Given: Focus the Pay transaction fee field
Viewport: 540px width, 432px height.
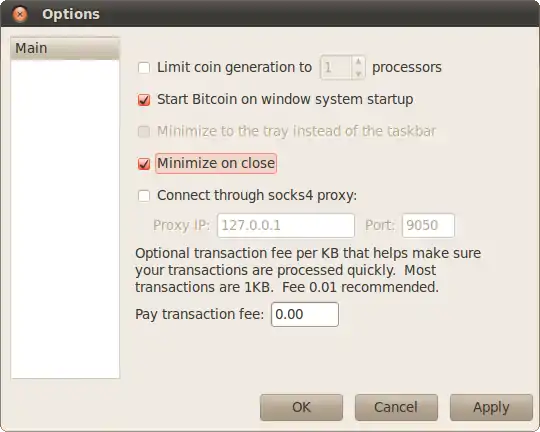Looking at the screenshot, I should click(305, 314).
